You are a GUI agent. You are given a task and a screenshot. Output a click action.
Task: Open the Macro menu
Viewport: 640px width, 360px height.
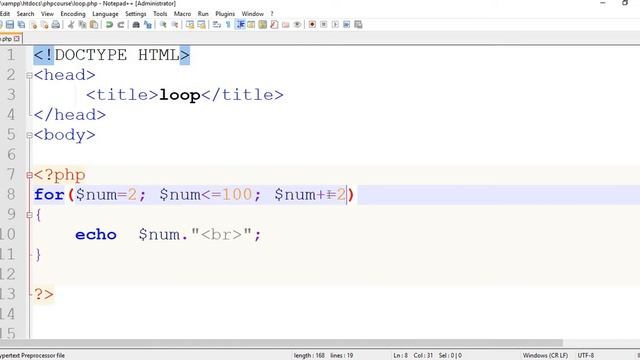[x=182, y=14]
